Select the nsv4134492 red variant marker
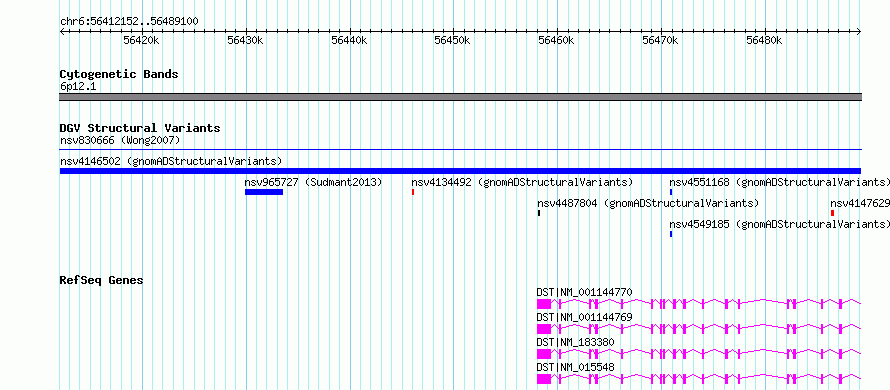Viewport: 890px width, 390px height. (x=413, y=192)
